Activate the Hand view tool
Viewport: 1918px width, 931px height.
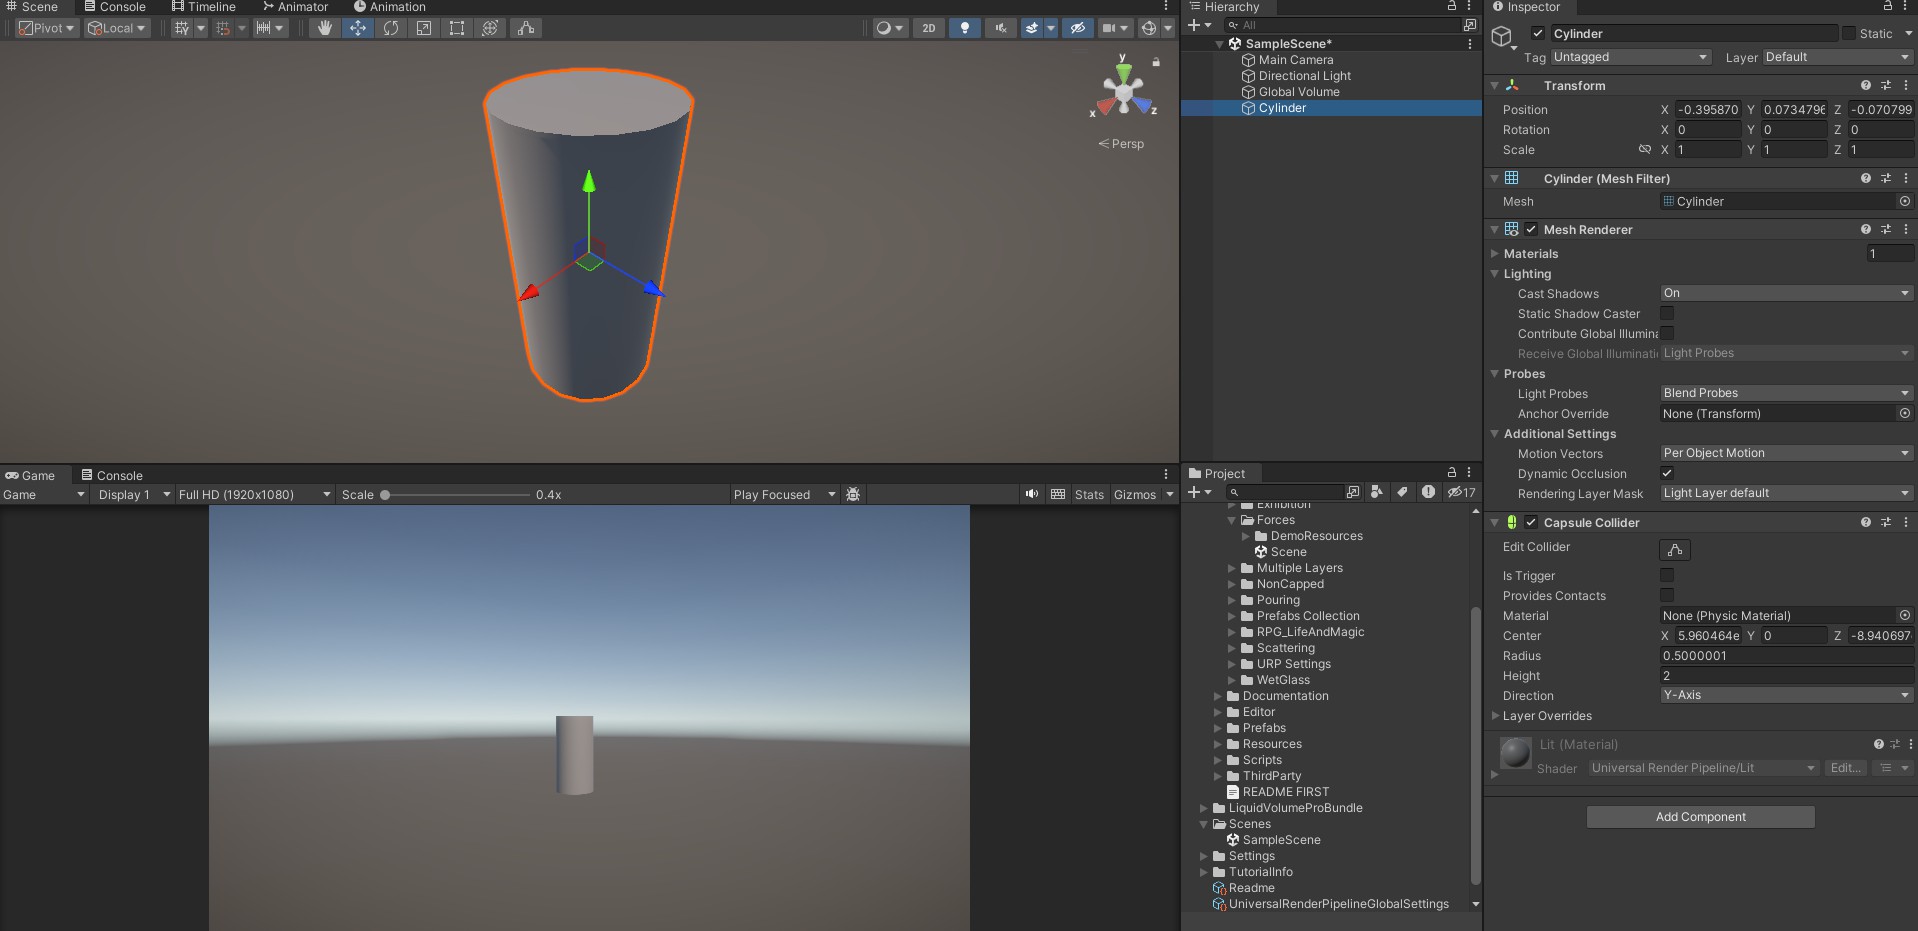(324, 28)
